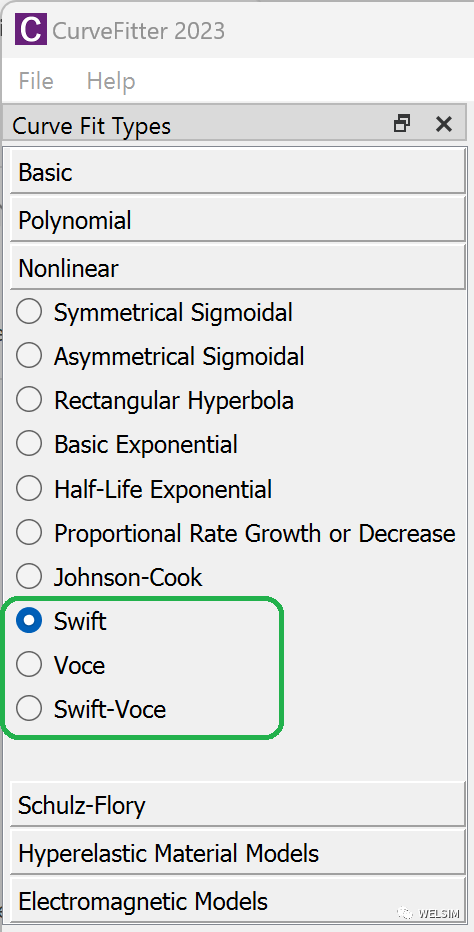Screen dimensions: 474x932
Task: Expand Hyperelastic Material Models
Action: click(x=237, y=854)
